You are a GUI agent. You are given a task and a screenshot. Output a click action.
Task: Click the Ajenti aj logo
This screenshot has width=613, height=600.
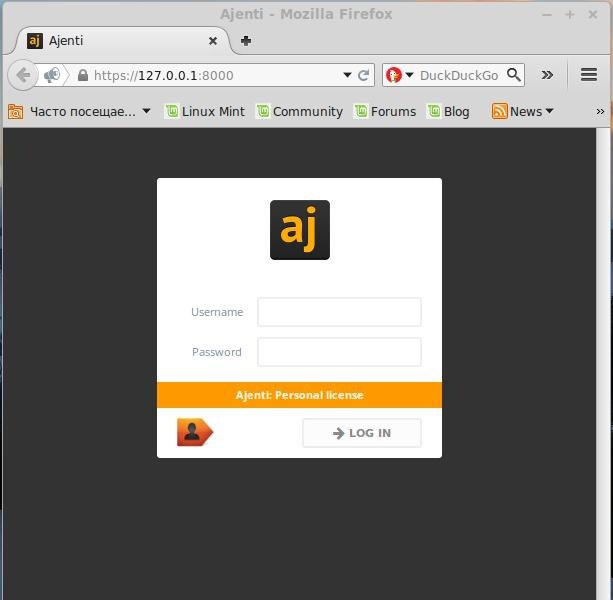[300, 230]
